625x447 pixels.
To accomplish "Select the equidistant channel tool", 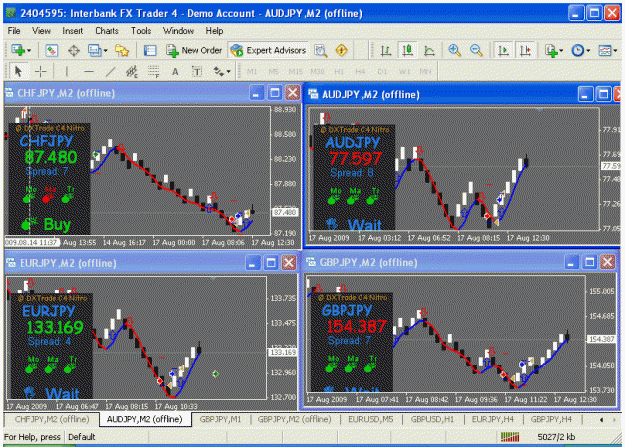I will [x=132, y=72].
